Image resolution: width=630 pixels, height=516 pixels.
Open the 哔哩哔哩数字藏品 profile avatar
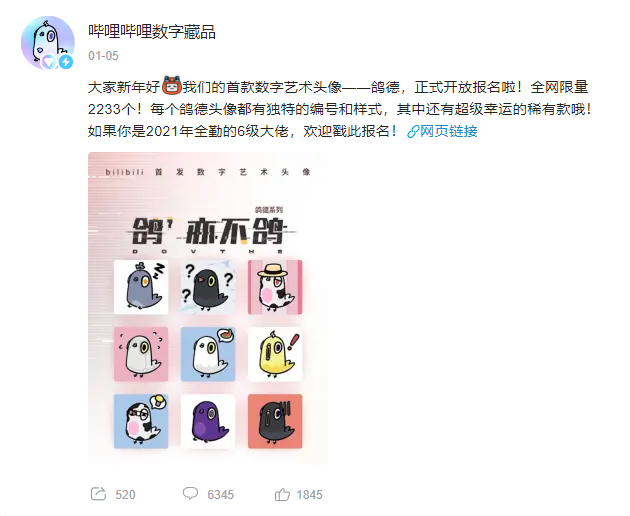[48, 43]
